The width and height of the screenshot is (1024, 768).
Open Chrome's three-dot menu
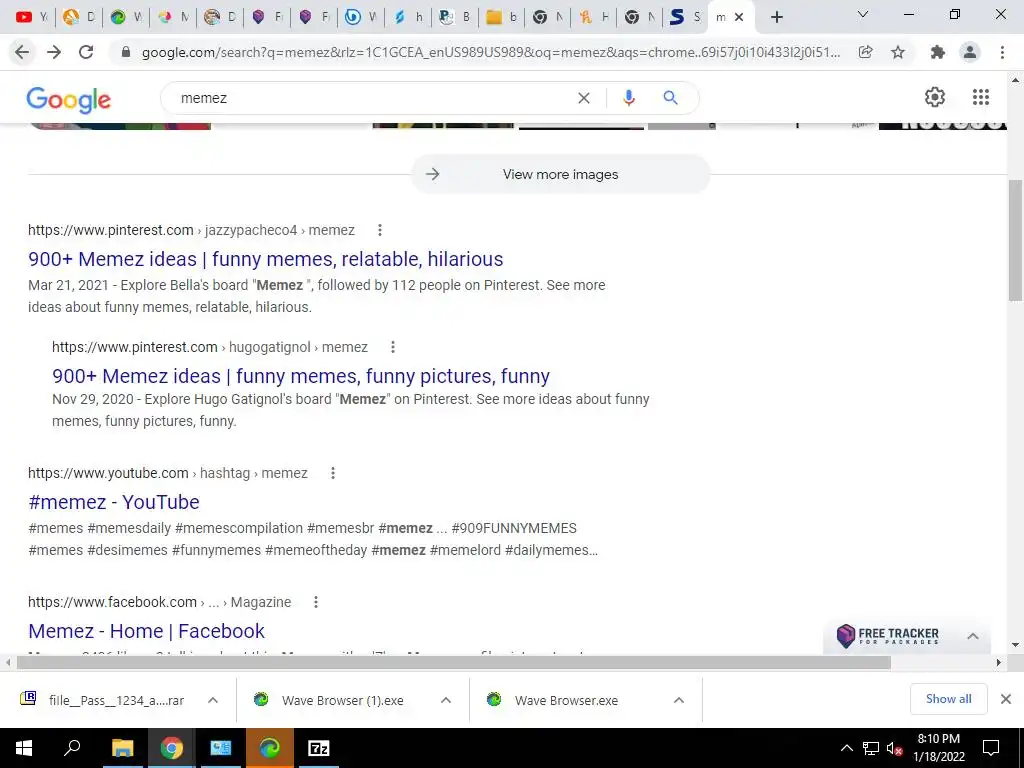(1002, 52)
